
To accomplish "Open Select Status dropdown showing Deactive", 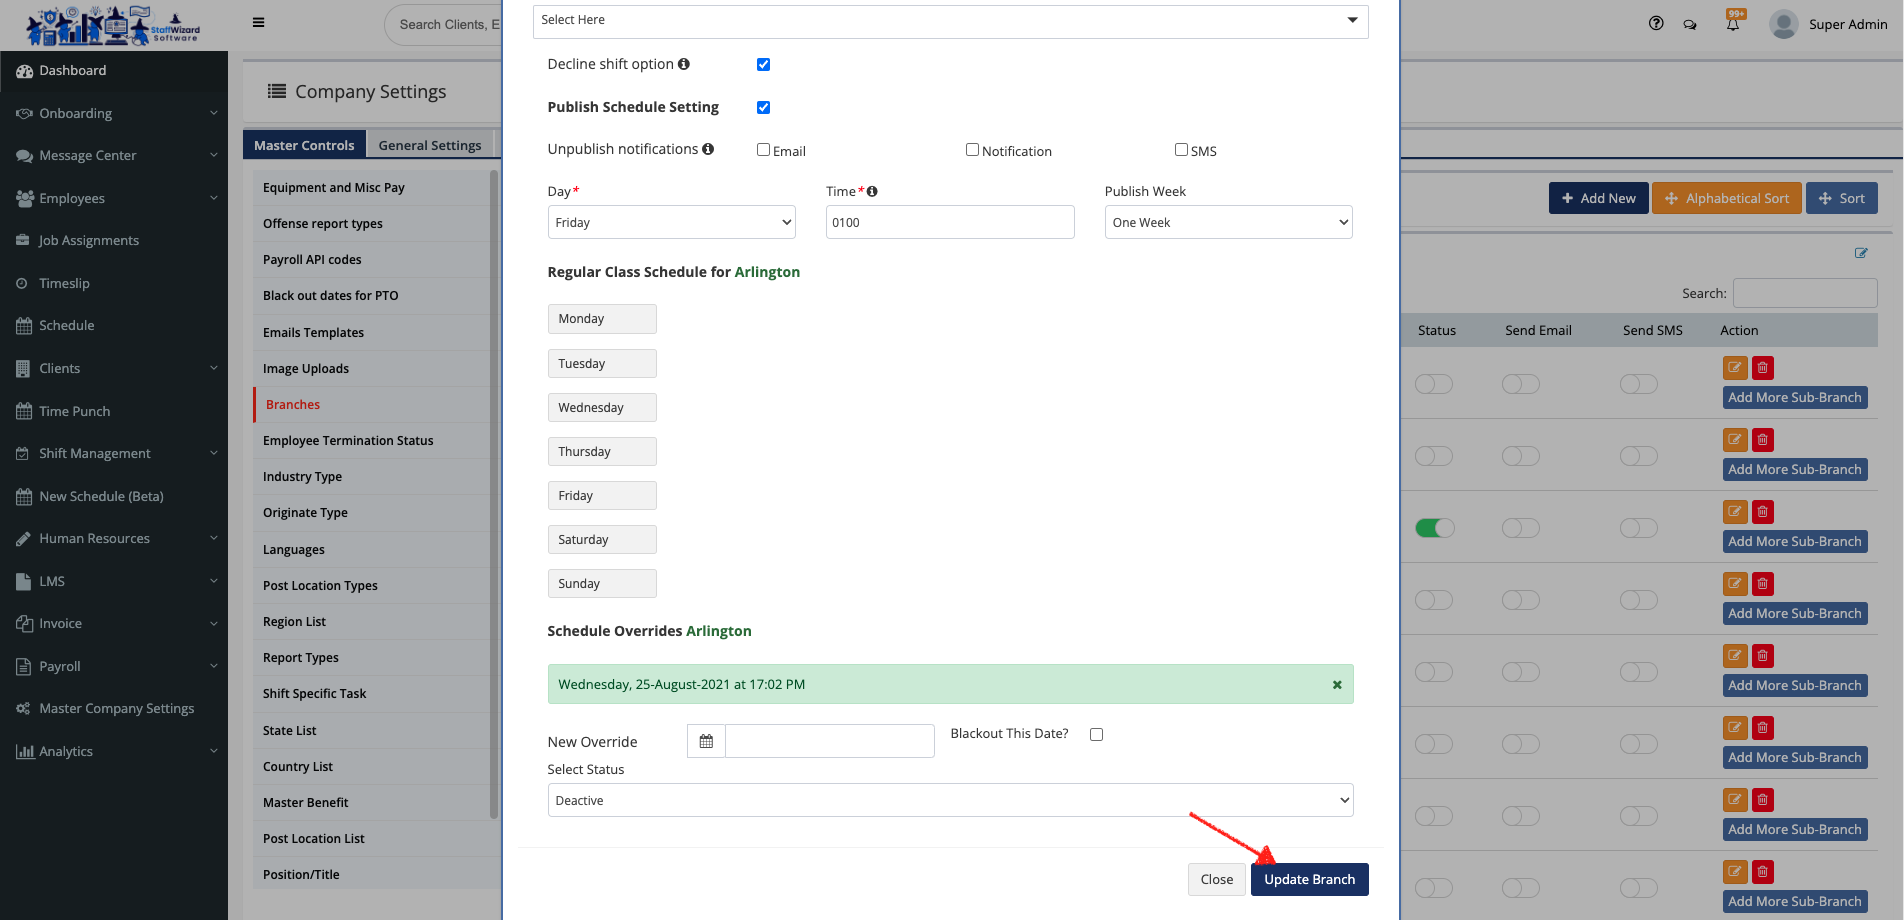I will pyautogui.click(x=950, y=800).
